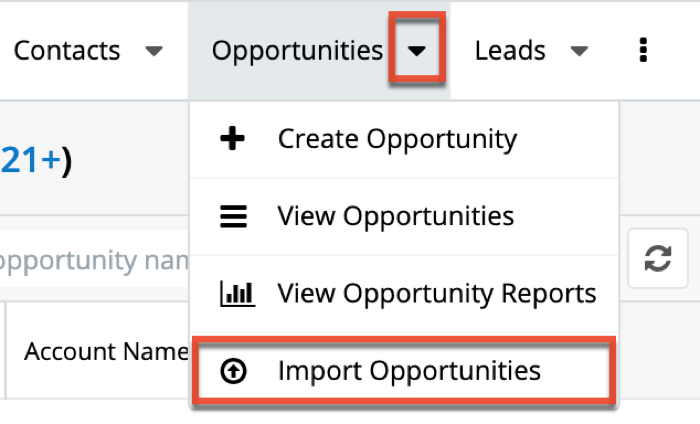
Task: Click the upload arrow icon for Import
Action: pyautogui.click(x=233, y=371)
